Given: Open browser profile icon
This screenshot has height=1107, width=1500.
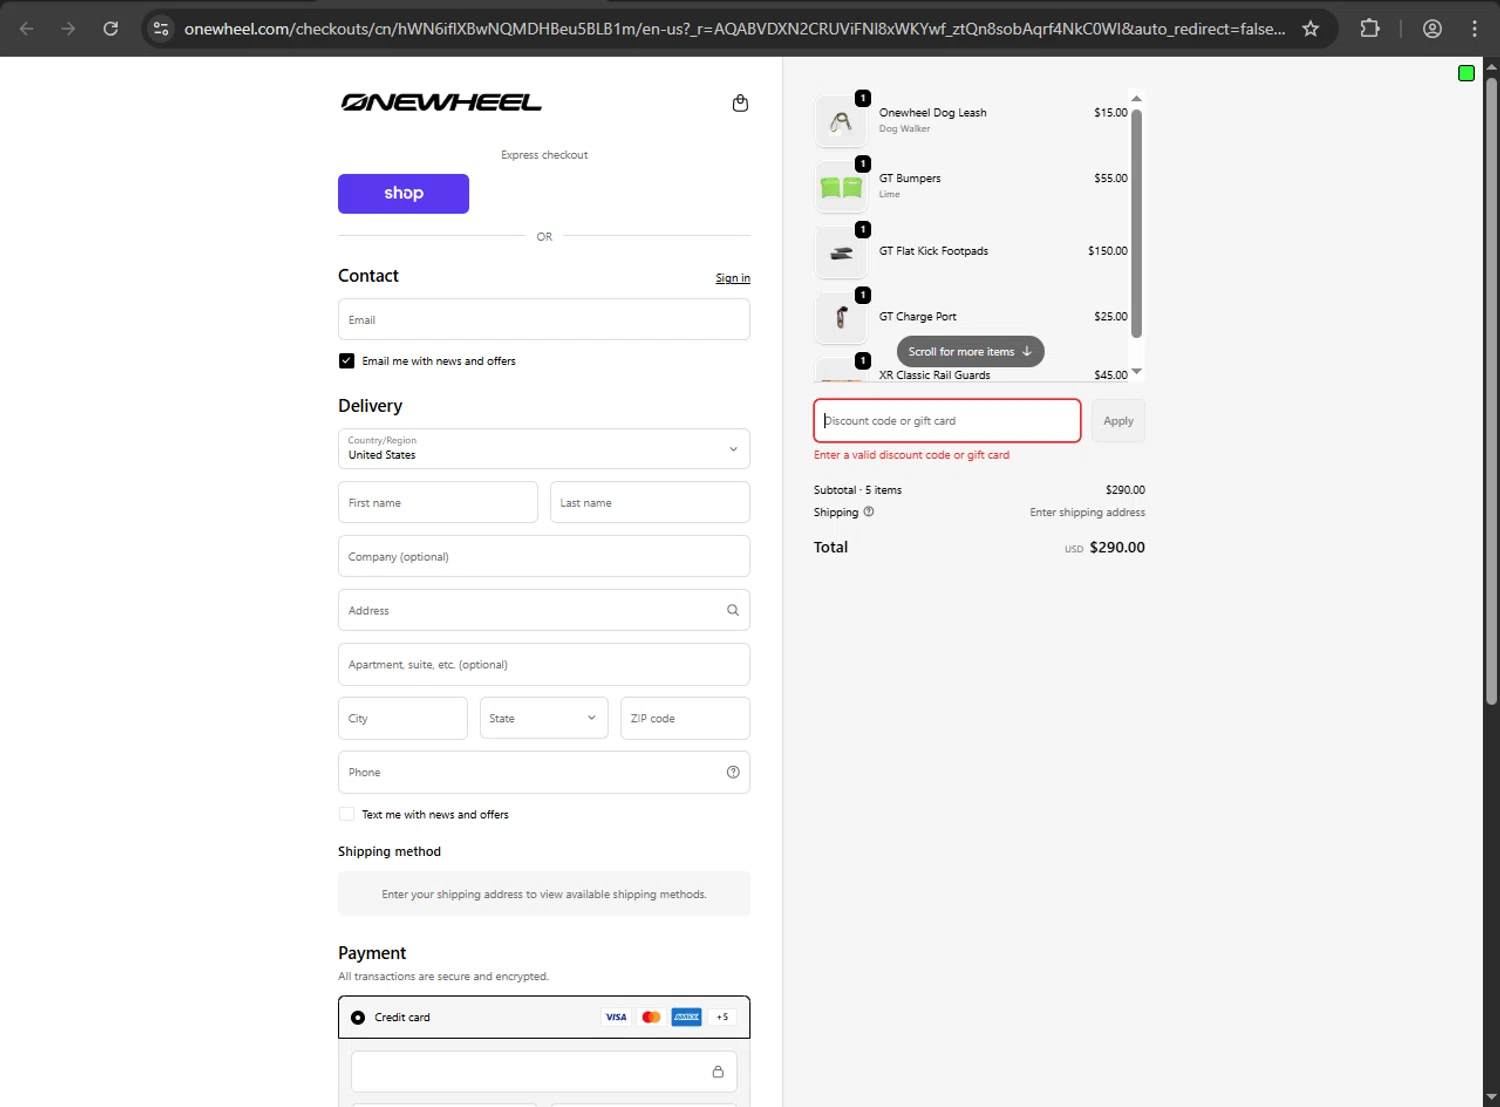Looking at the screenshot, I should (x=1432, y=29).
